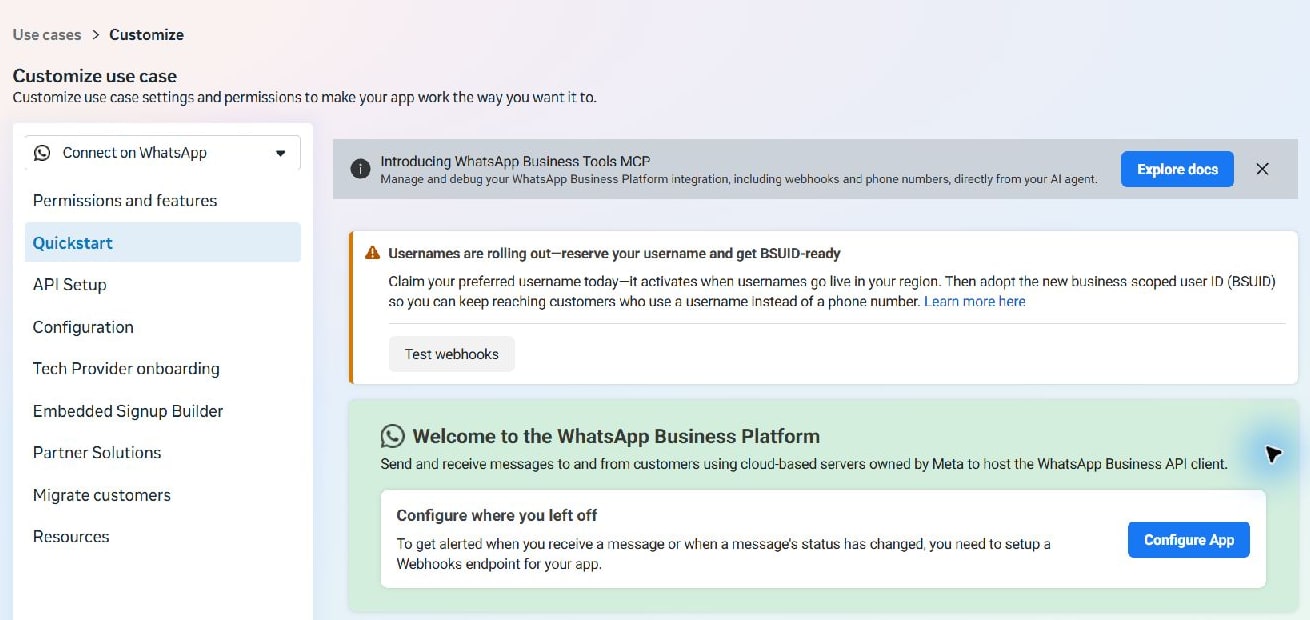The height and width of the screenshot is (620, 1310).
Task: Click the caret arrow of use case selector
Action: pyautogui.click(x=281, y=153)
